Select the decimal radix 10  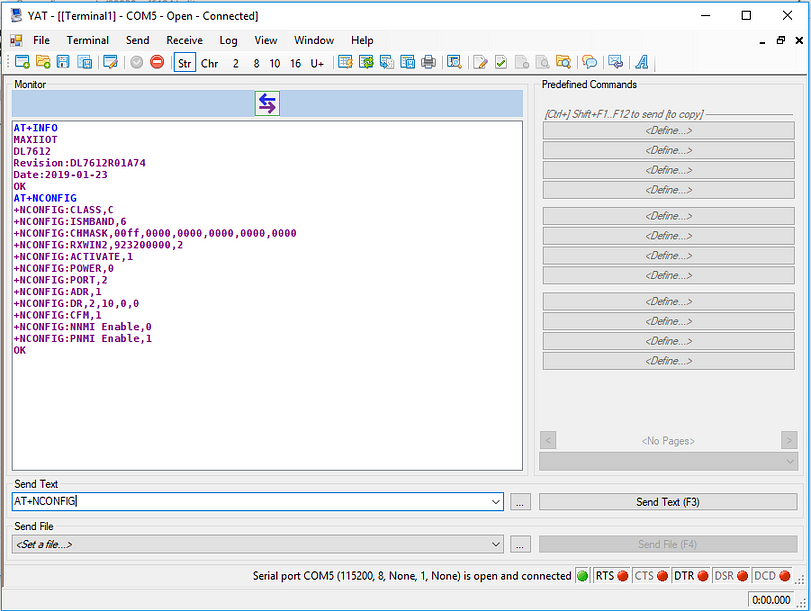pos(275,63)
